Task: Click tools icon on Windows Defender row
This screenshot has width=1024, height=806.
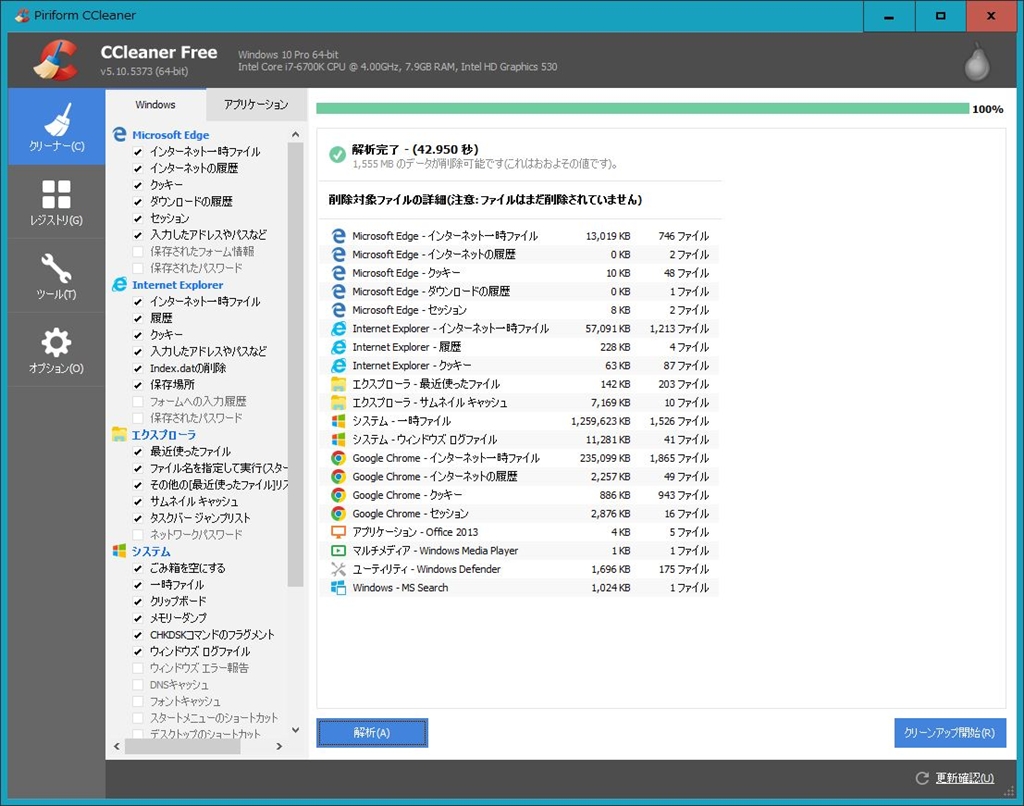Action: pos(338,569)
